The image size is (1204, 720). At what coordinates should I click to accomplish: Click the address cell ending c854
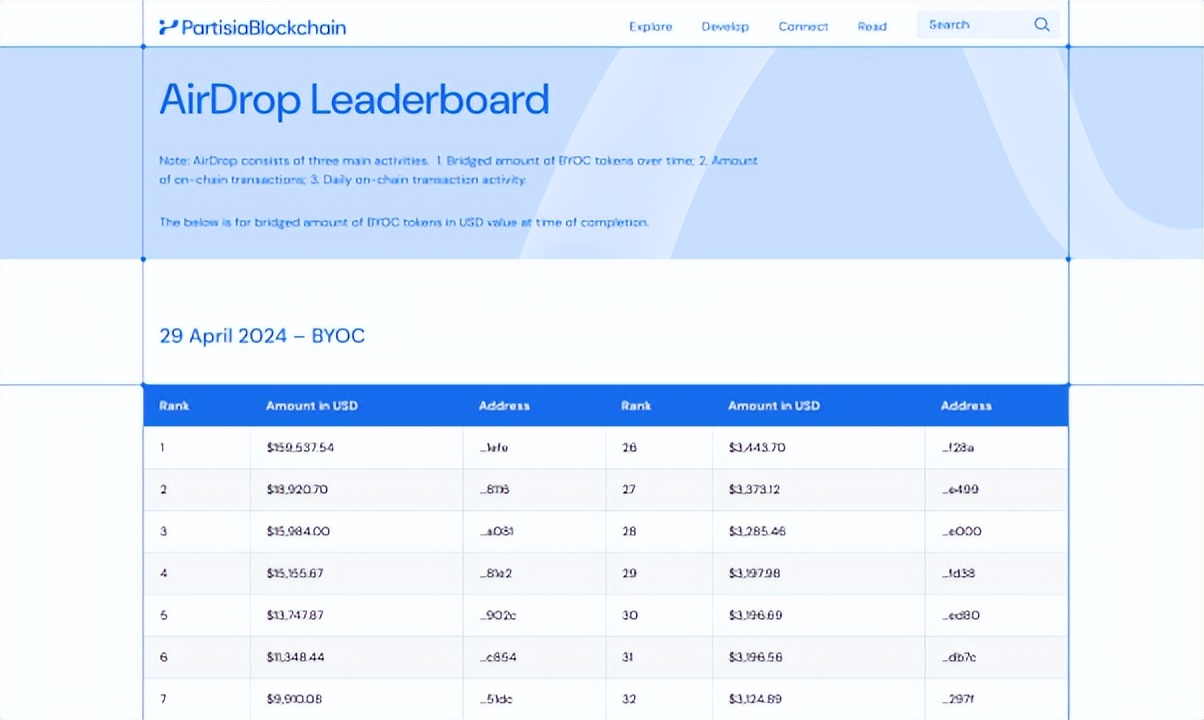(x=535, y=658)
